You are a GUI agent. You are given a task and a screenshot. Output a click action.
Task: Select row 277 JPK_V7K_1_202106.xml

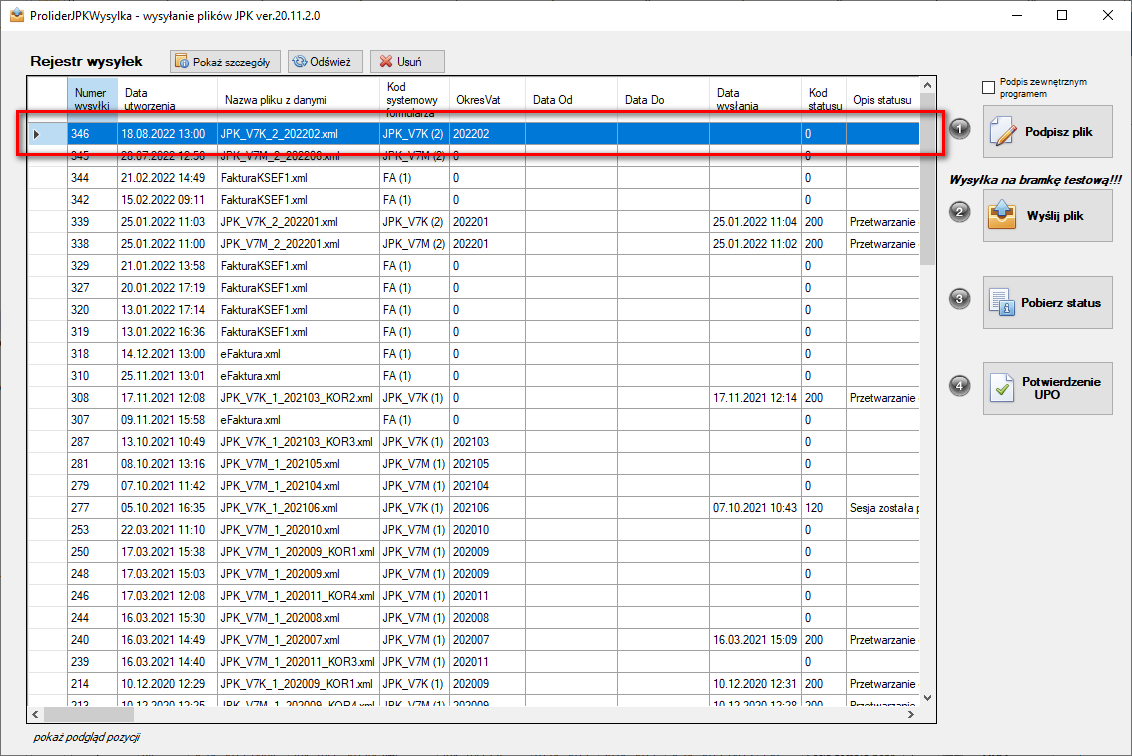coord(492,508)
